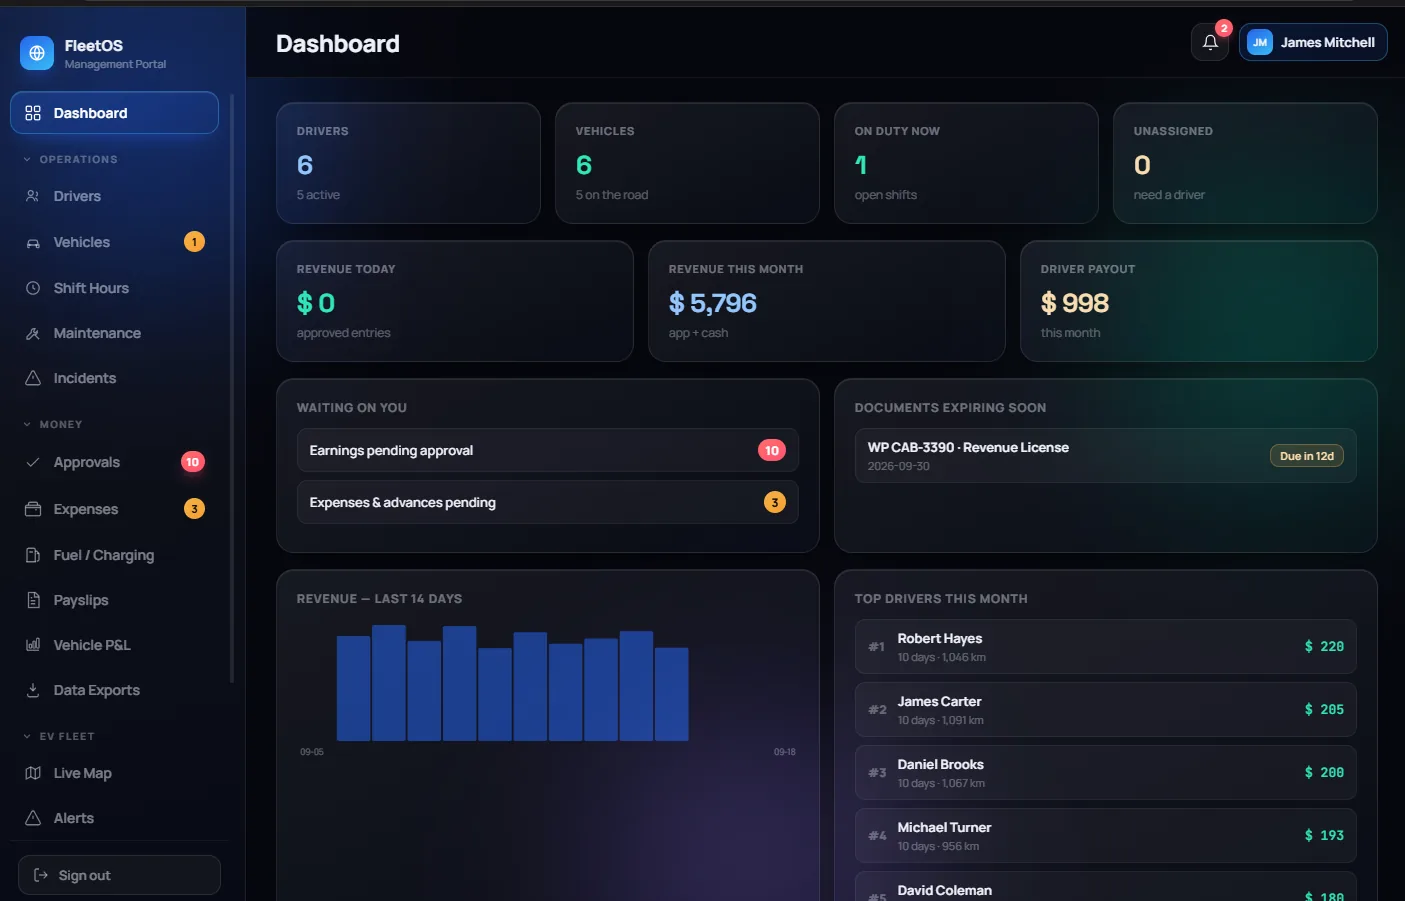Click the Driver Payout card
The image size is (1405, 901).
(x=1198, y=301)
